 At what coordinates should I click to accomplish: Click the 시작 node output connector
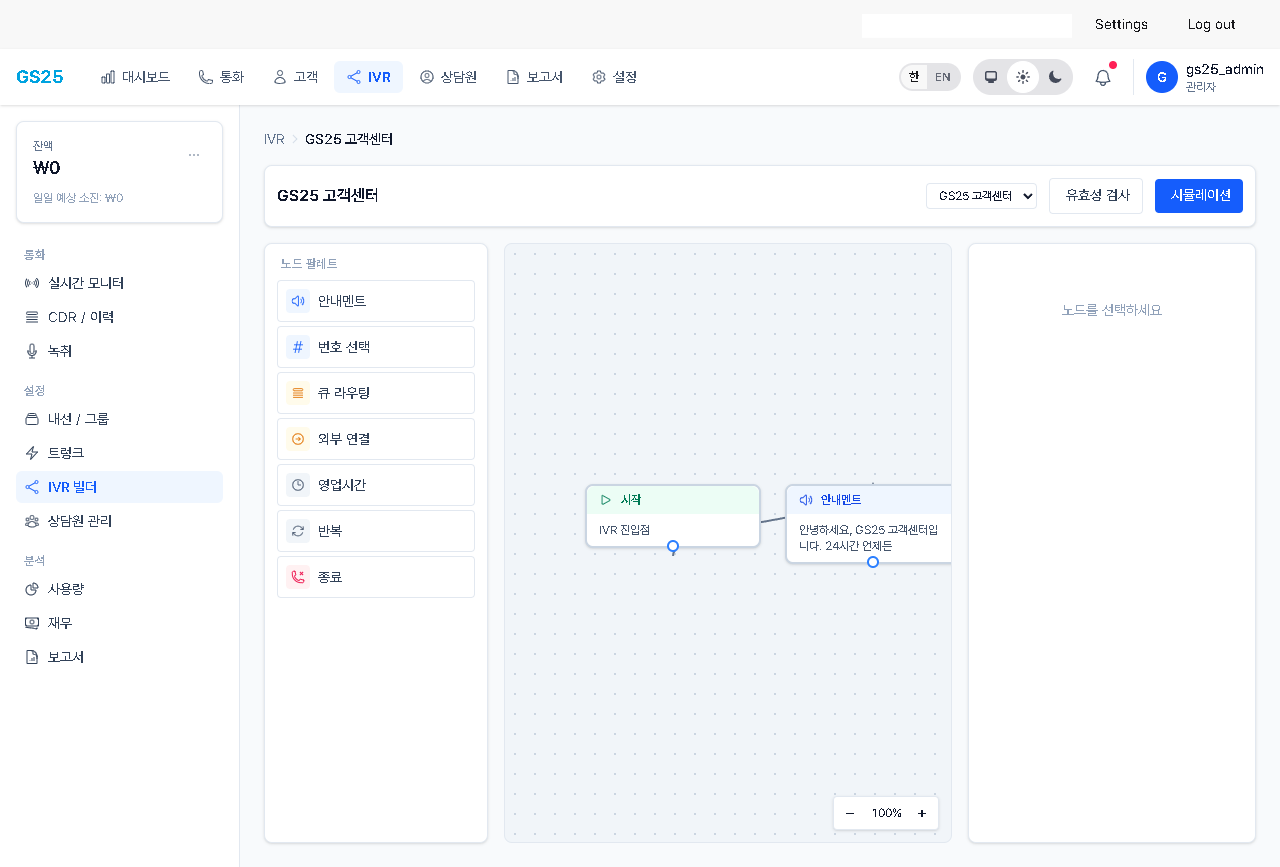[673, 547]
